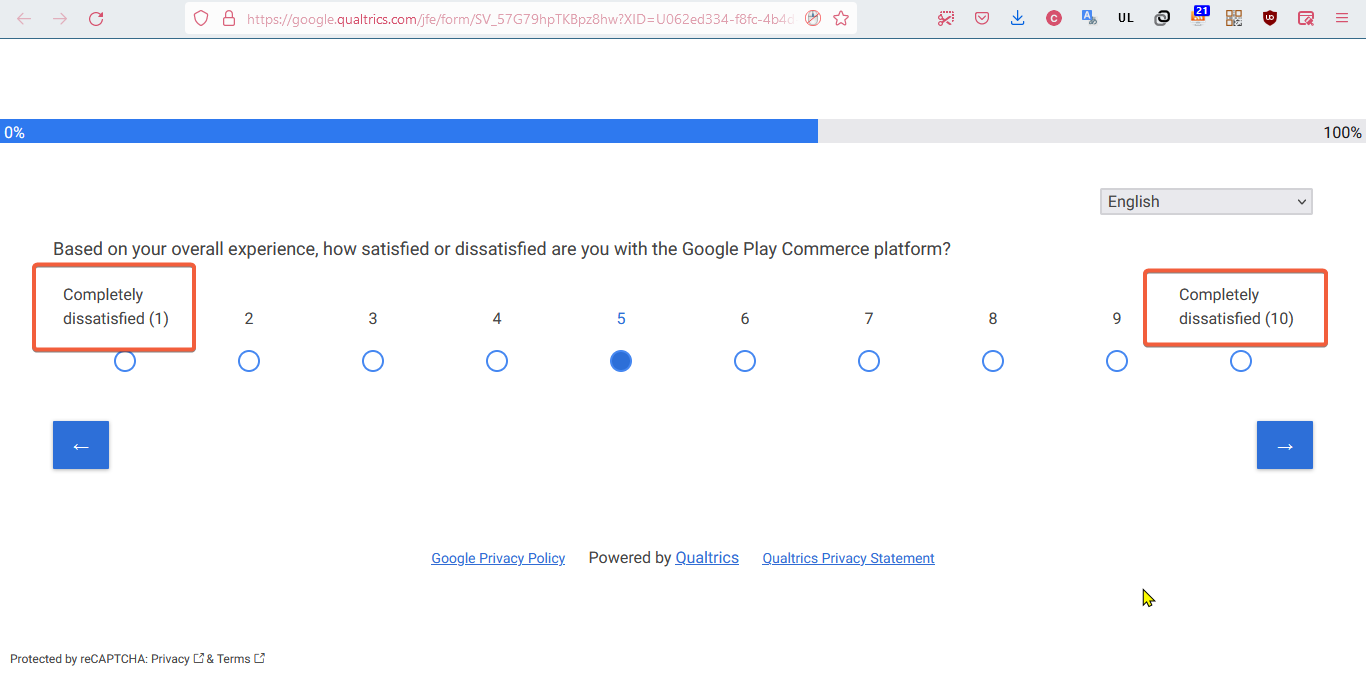Open the browser Downloads panel
The image size is (1366, 677).
point(1018,18)
